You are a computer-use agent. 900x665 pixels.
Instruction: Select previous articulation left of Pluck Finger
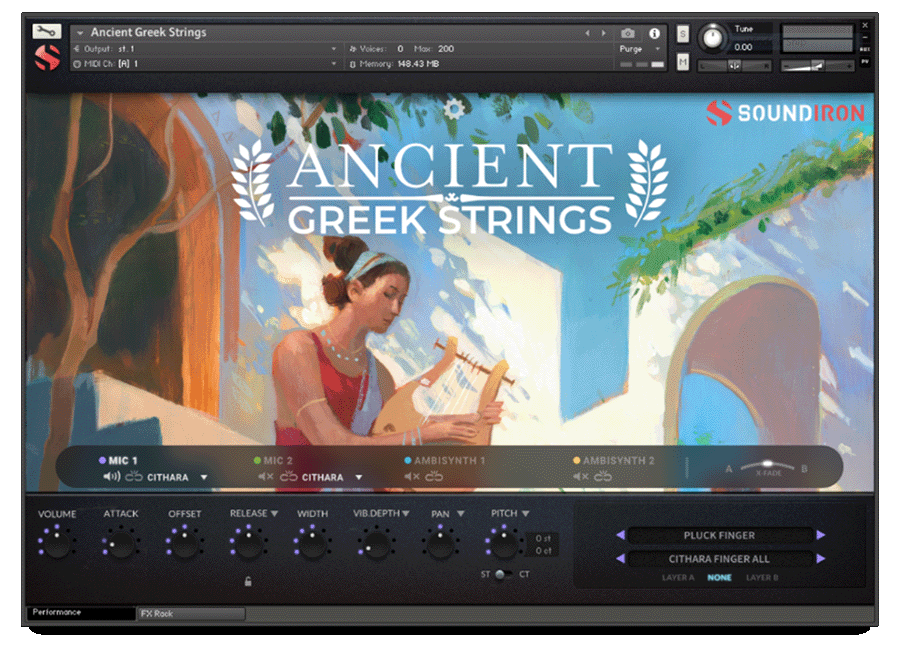[x=620, y=535]
